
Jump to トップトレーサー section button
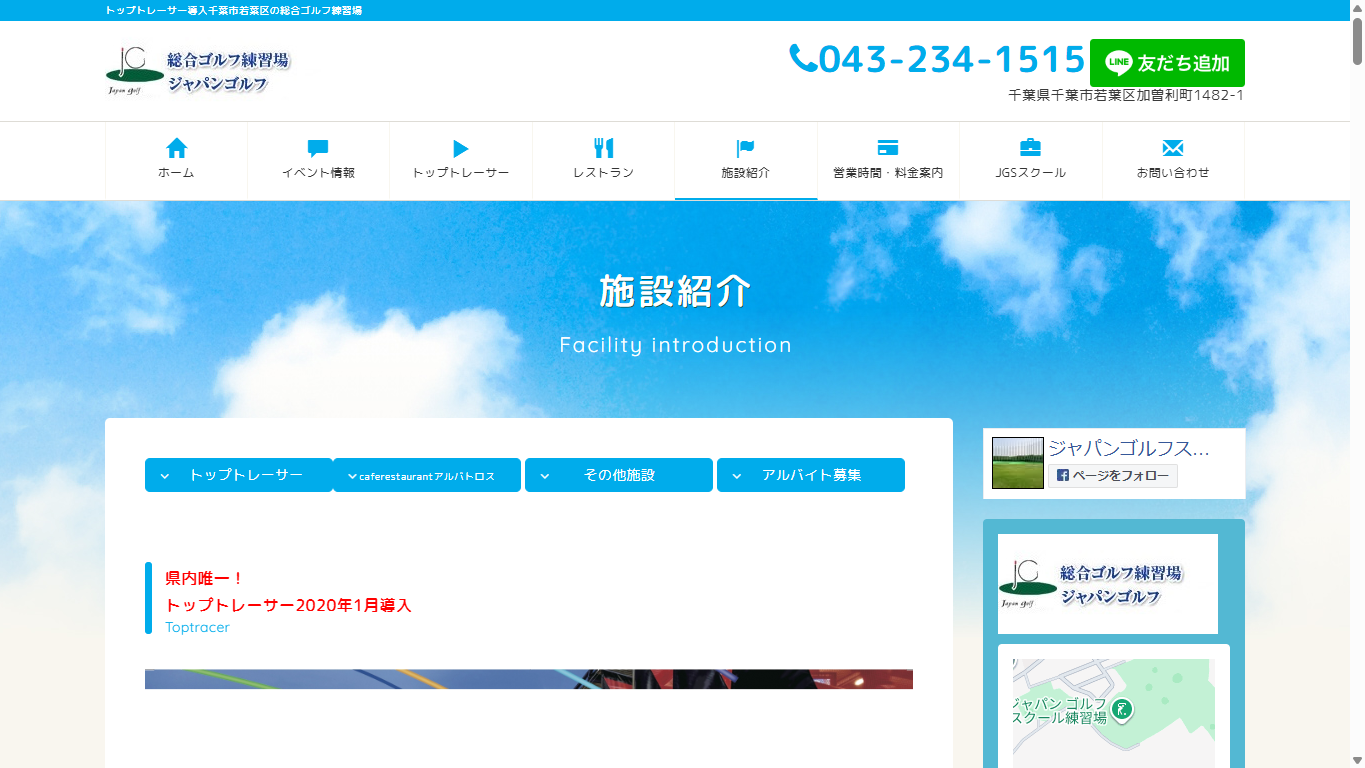239,475
